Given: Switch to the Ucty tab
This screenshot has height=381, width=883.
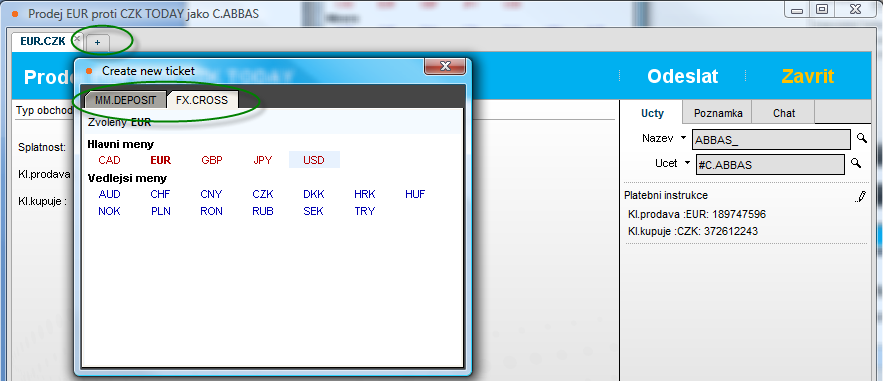Looking at the screenshot, I should 652,113.
